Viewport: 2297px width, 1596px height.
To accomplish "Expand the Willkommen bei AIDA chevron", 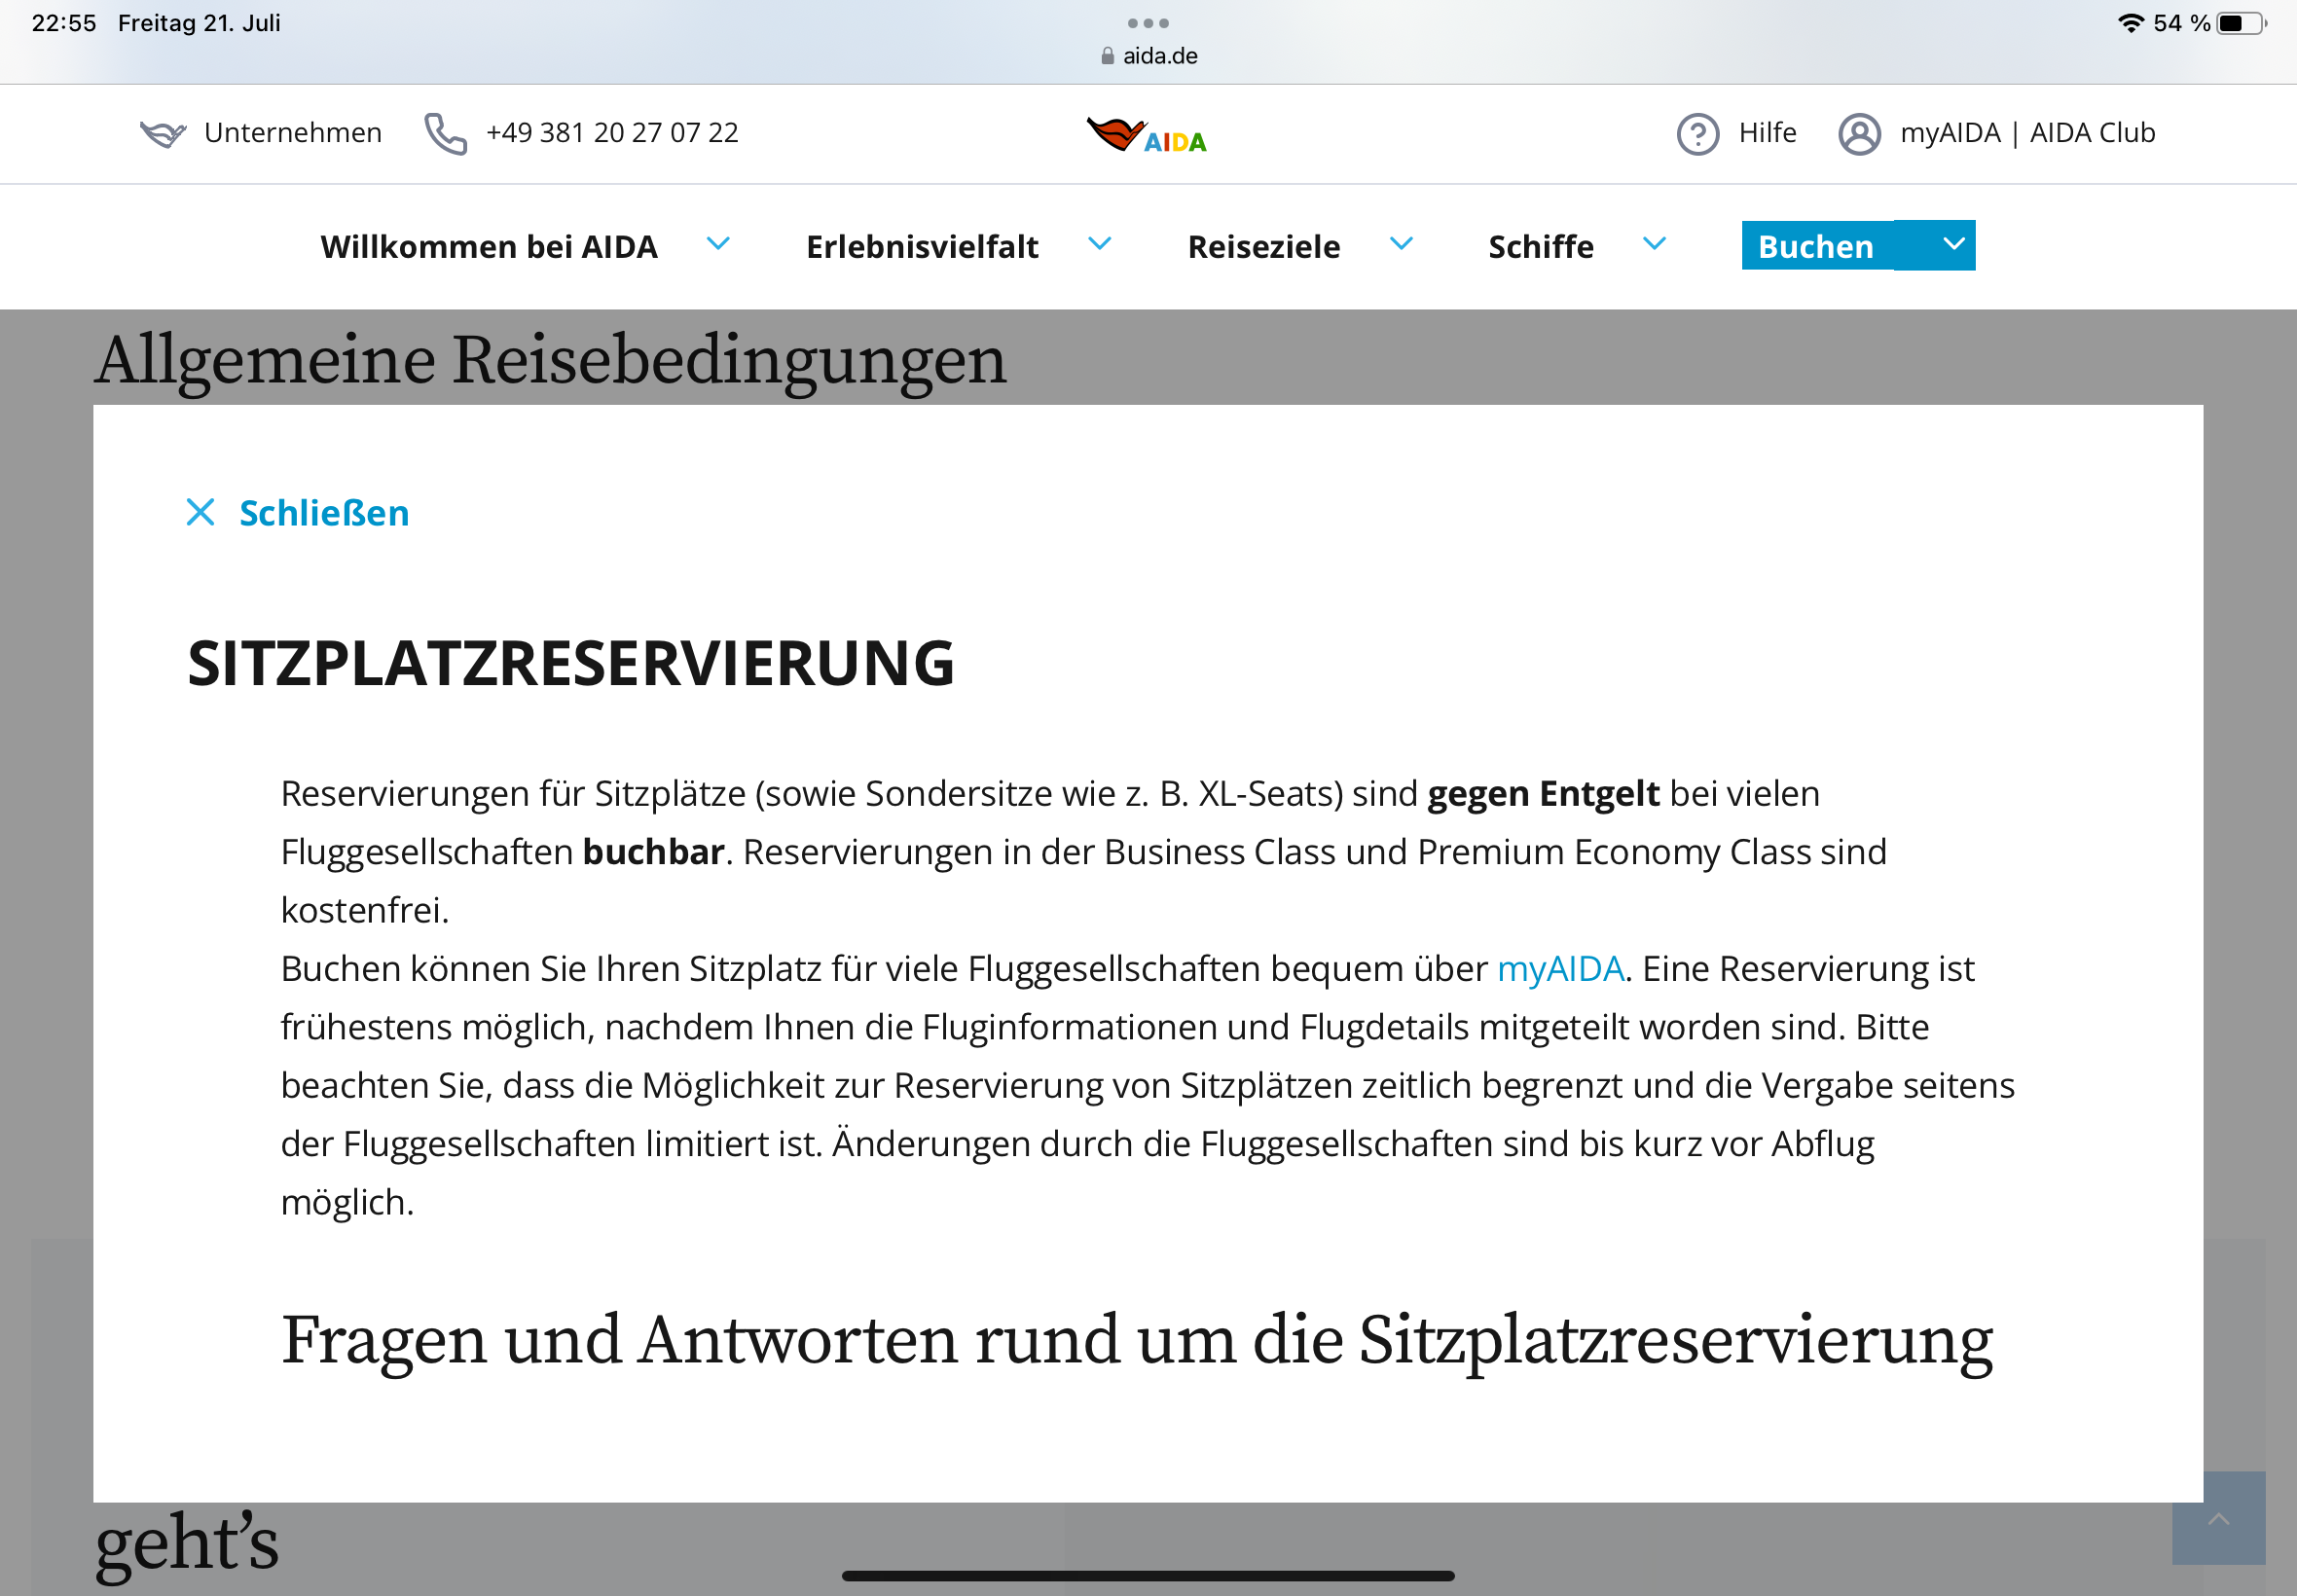I will [x=718, y=244].
